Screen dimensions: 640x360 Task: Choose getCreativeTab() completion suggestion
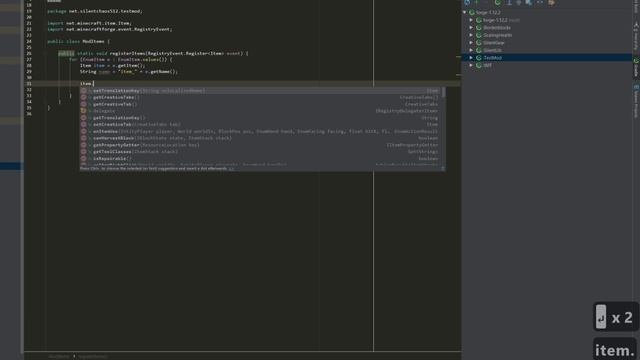point(260,104)
